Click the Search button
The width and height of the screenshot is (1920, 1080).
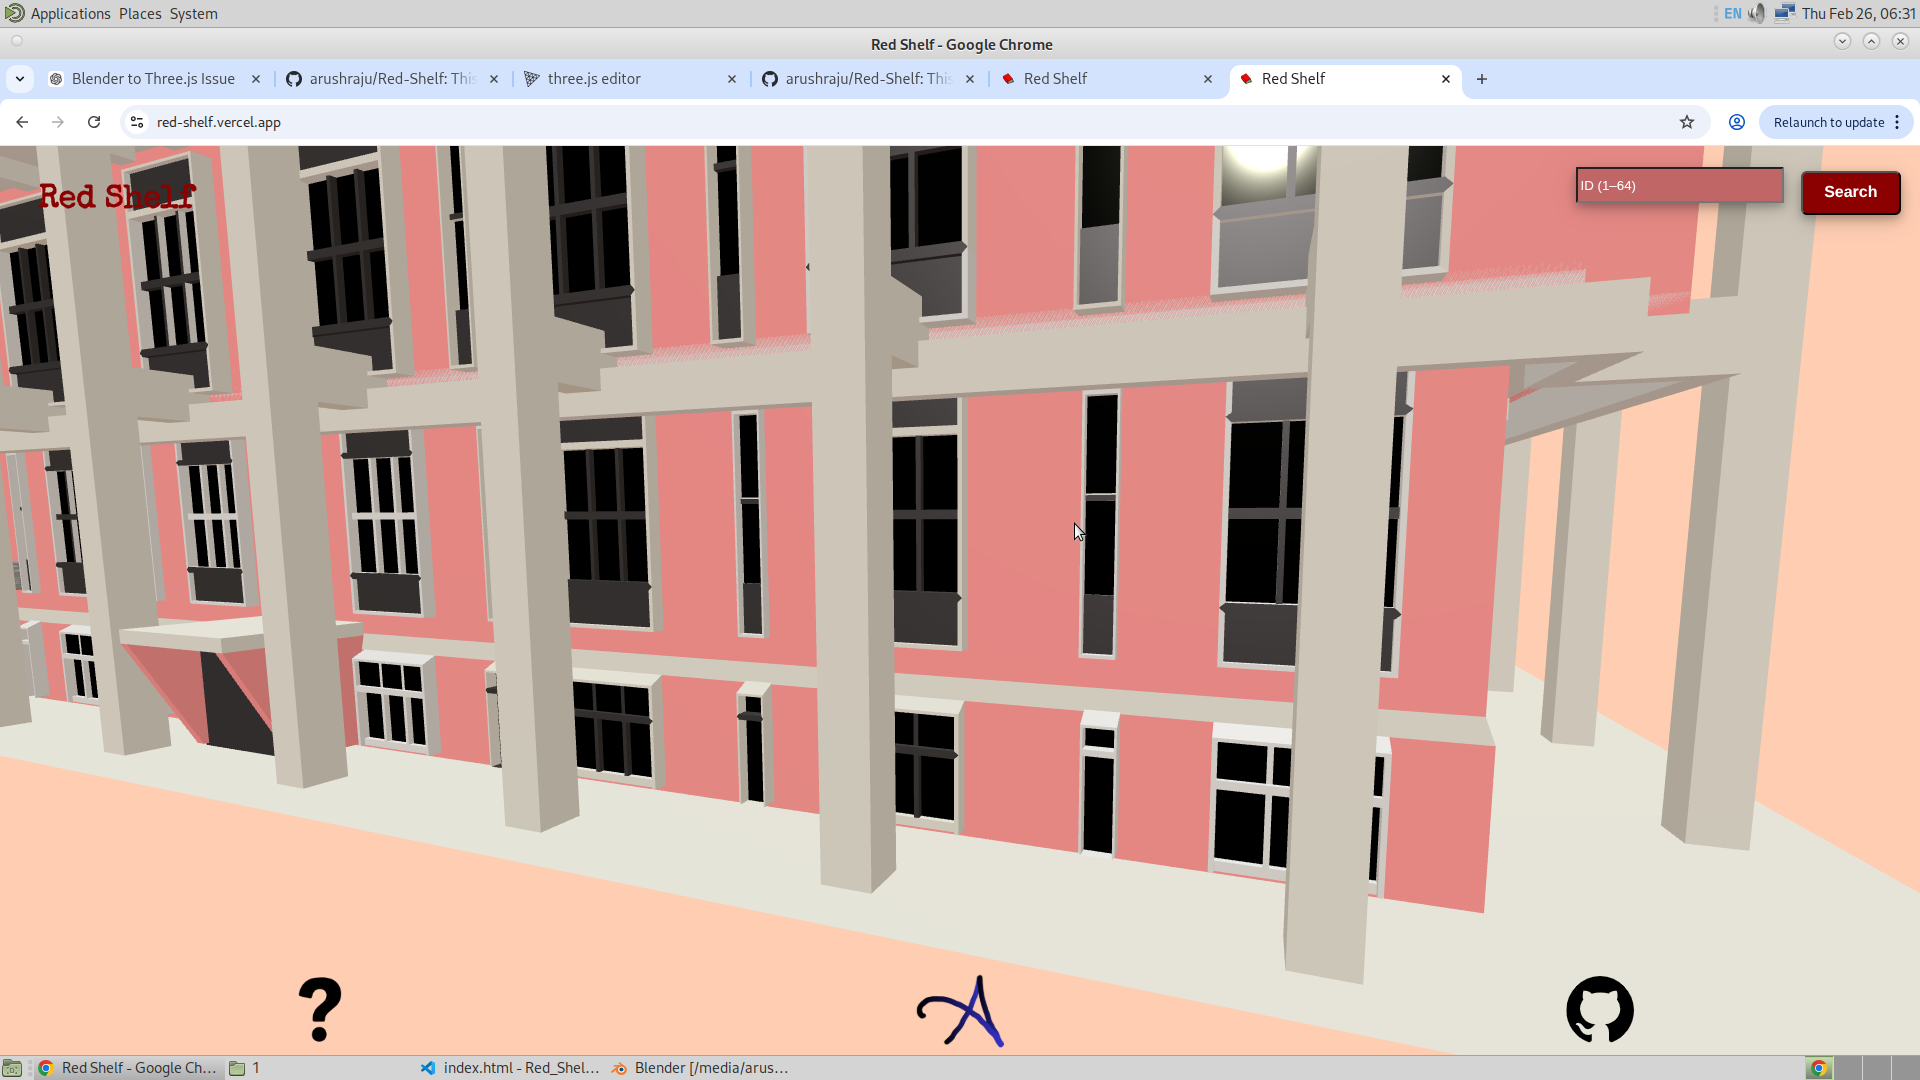click(1850, 192)
